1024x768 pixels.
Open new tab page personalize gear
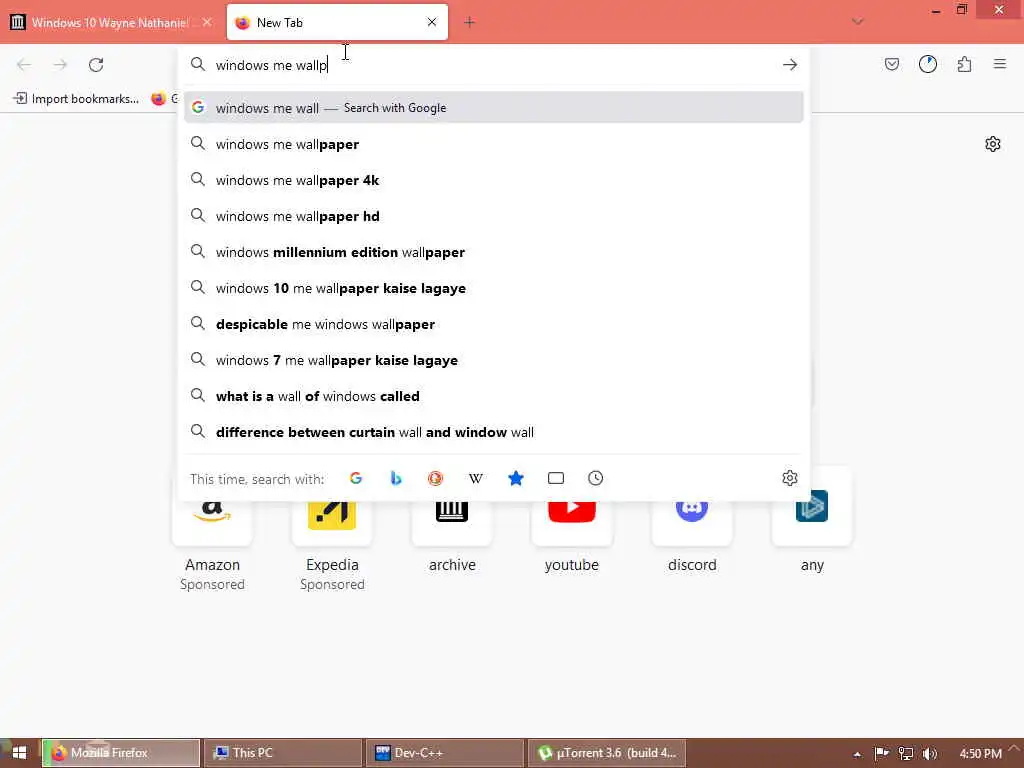993,144
